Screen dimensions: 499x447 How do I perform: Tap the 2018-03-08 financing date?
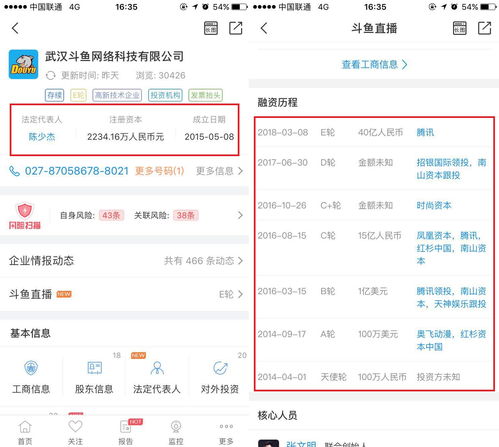[283, 132]
